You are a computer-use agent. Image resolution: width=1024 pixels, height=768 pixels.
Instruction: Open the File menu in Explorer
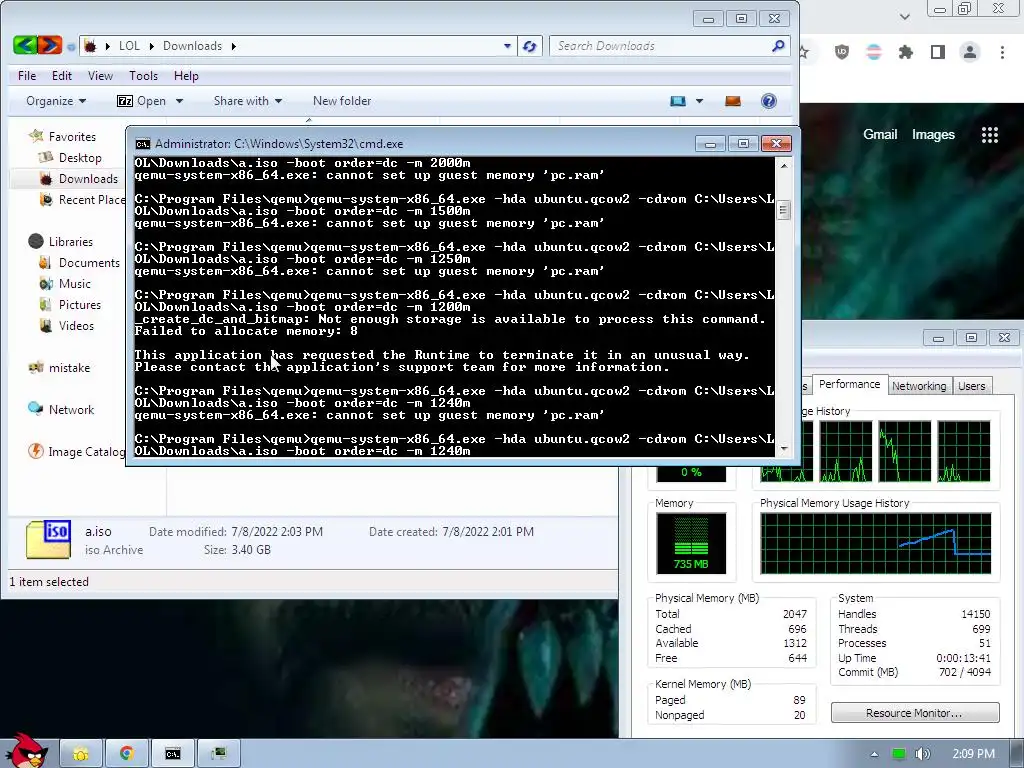(27, 76)
